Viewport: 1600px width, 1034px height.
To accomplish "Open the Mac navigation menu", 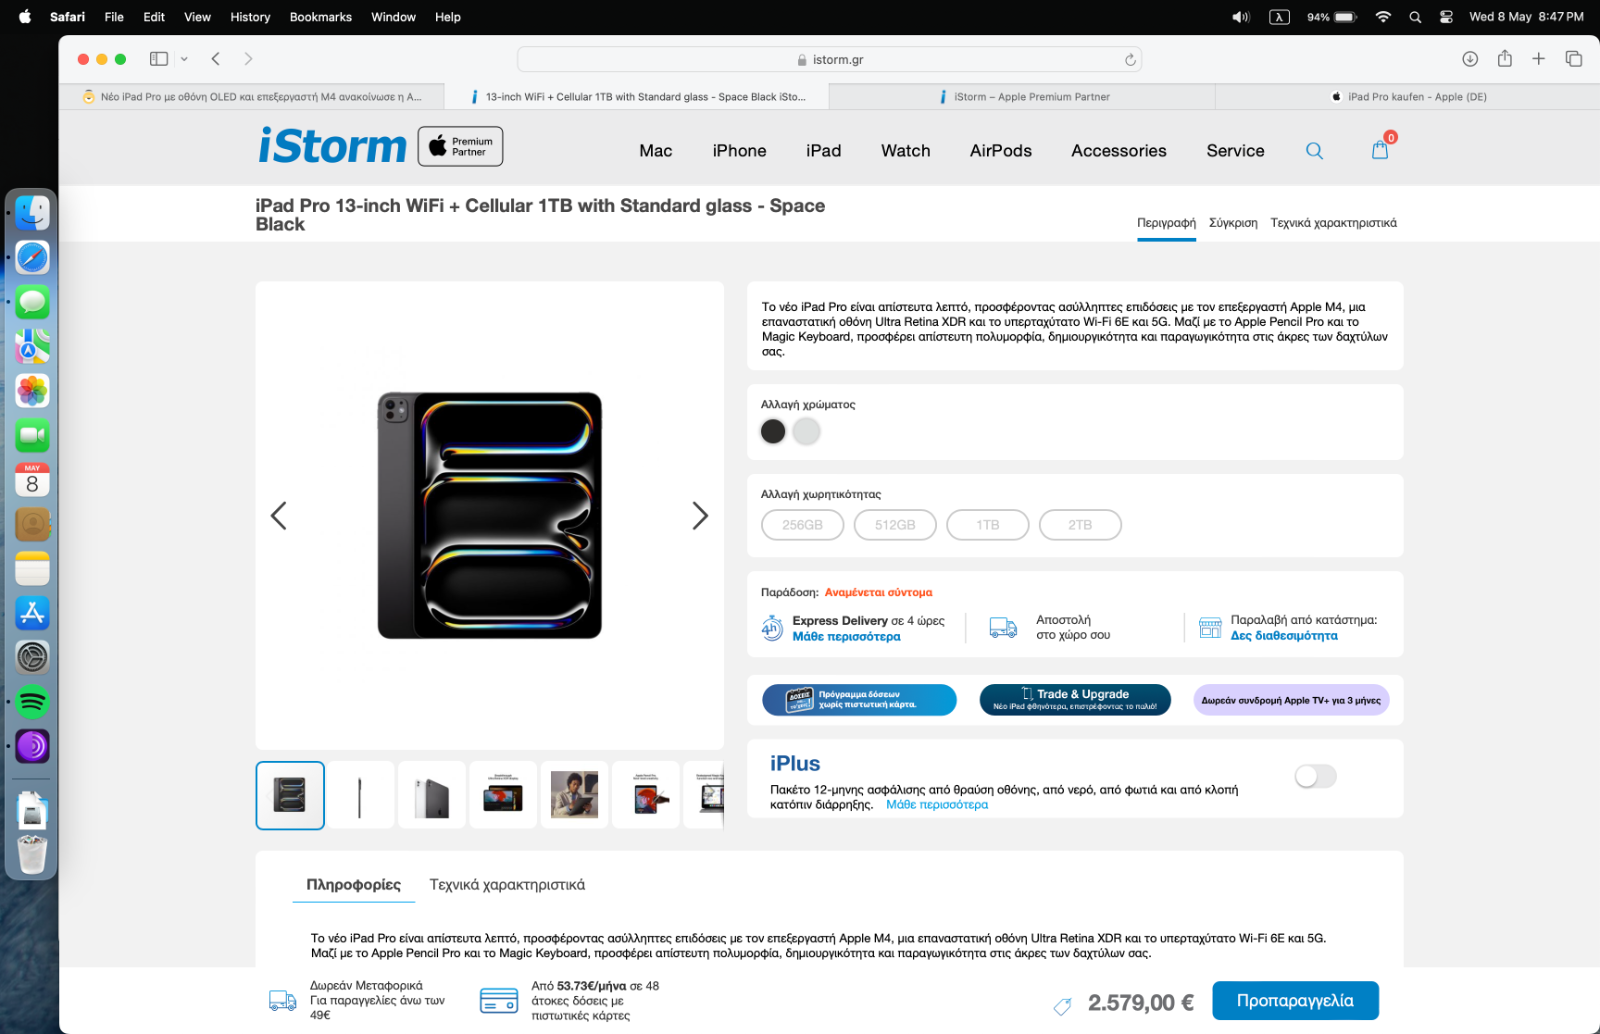I will coord(656,151).
